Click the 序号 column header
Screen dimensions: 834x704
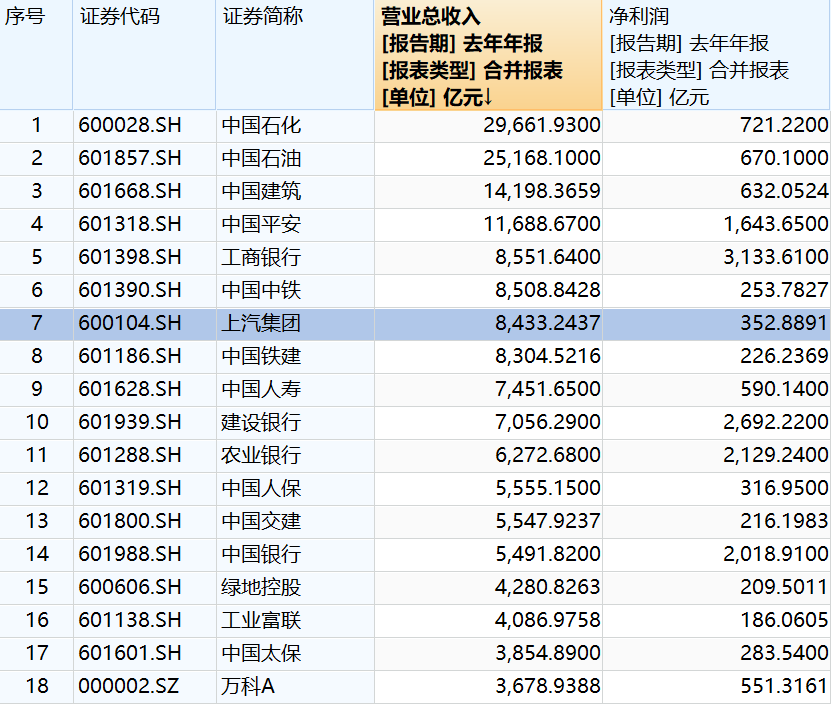(x=36, y=55)
